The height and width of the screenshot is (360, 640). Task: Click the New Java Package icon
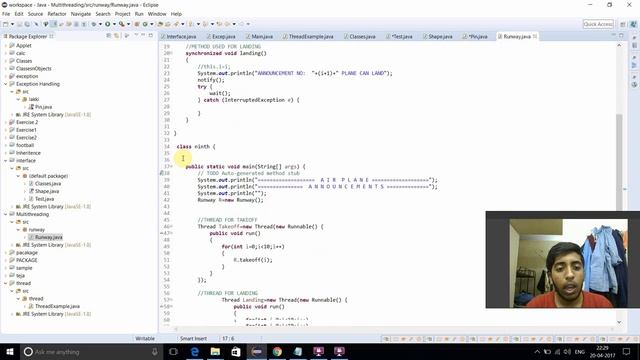point(137,24)
